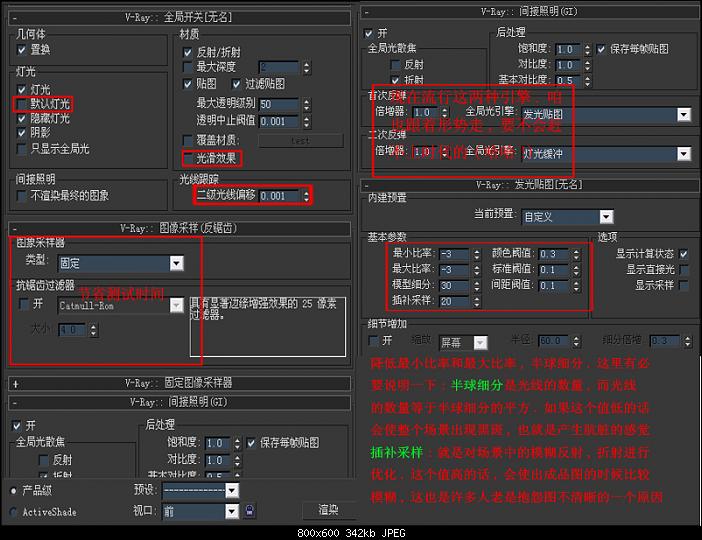Toggle the 置换 displacement checkbox
The height and width of the screenshot is (540, 702).
(x=21, y=50)
